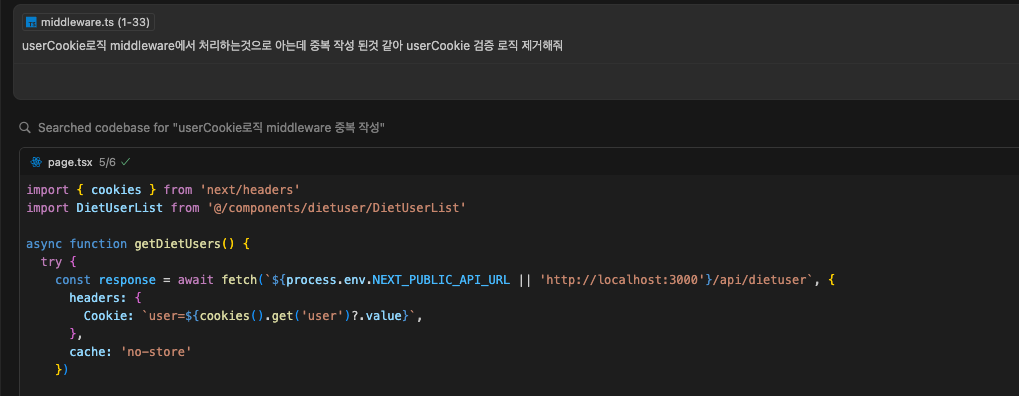Click the await fetch call in code
The image size is (1019, 396).
(x=216, y=280)
